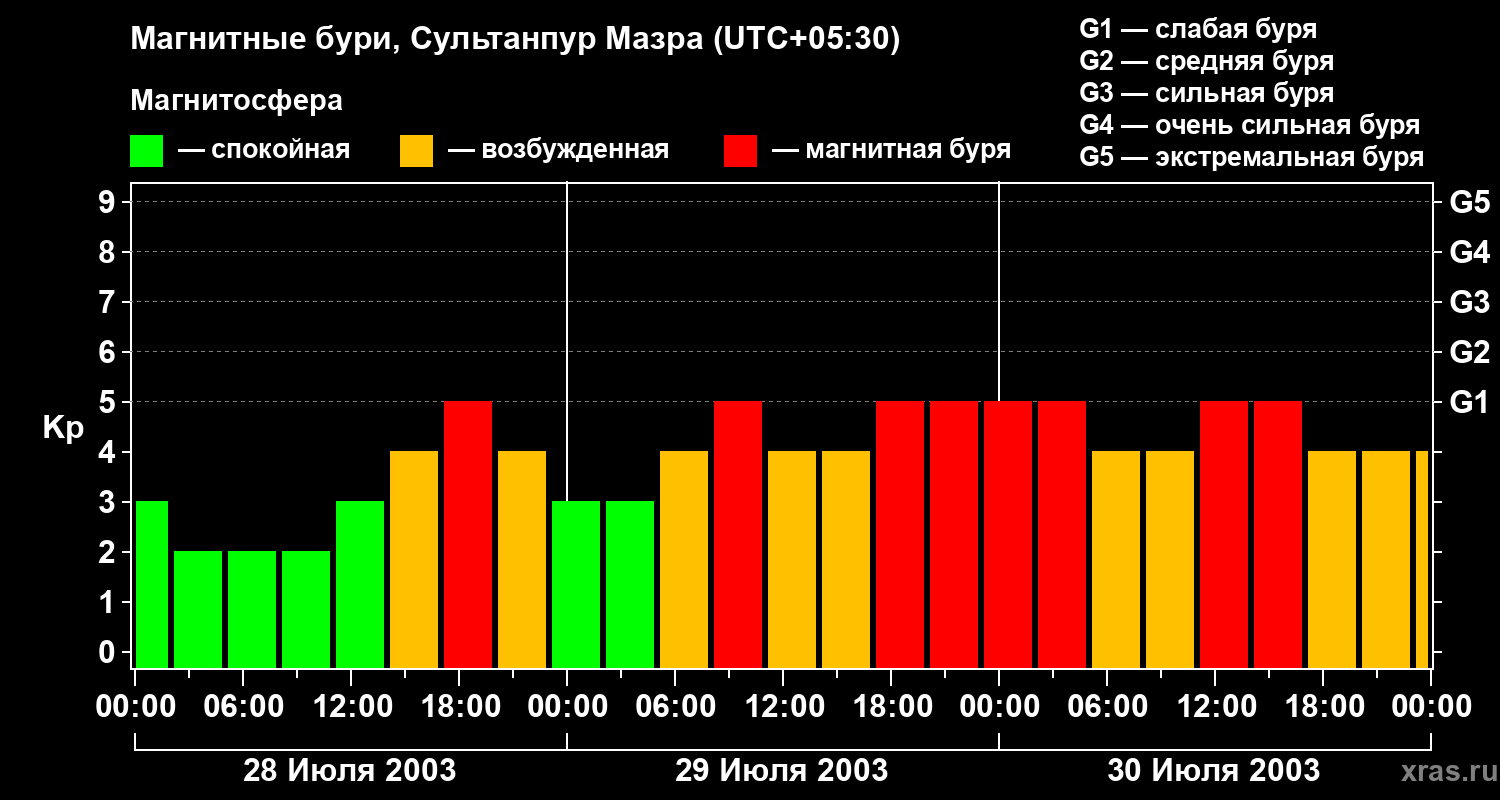Click the '18:00' time label under 28 Июля

[459, 707]
